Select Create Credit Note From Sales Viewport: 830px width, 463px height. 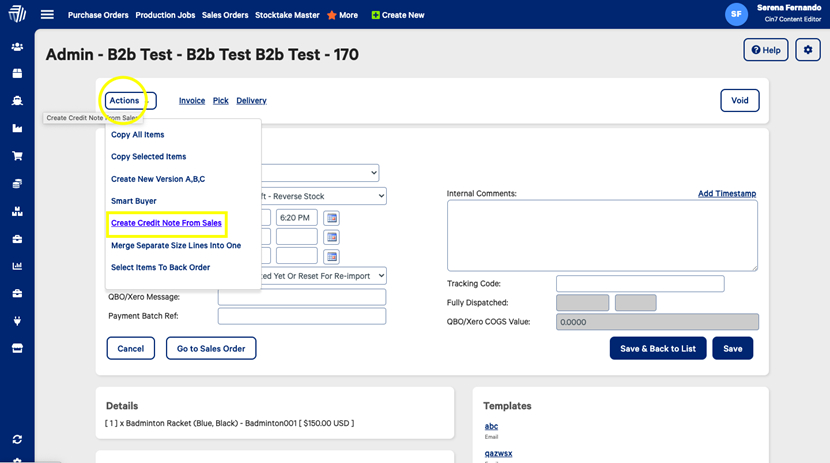(x=166, y=223)
